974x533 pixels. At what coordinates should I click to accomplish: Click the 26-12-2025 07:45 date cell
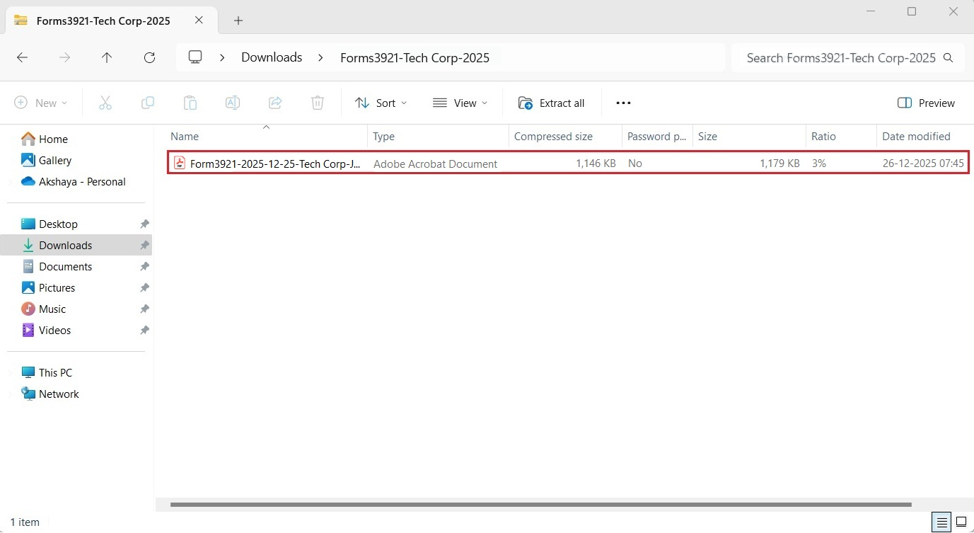click(923, 163)
